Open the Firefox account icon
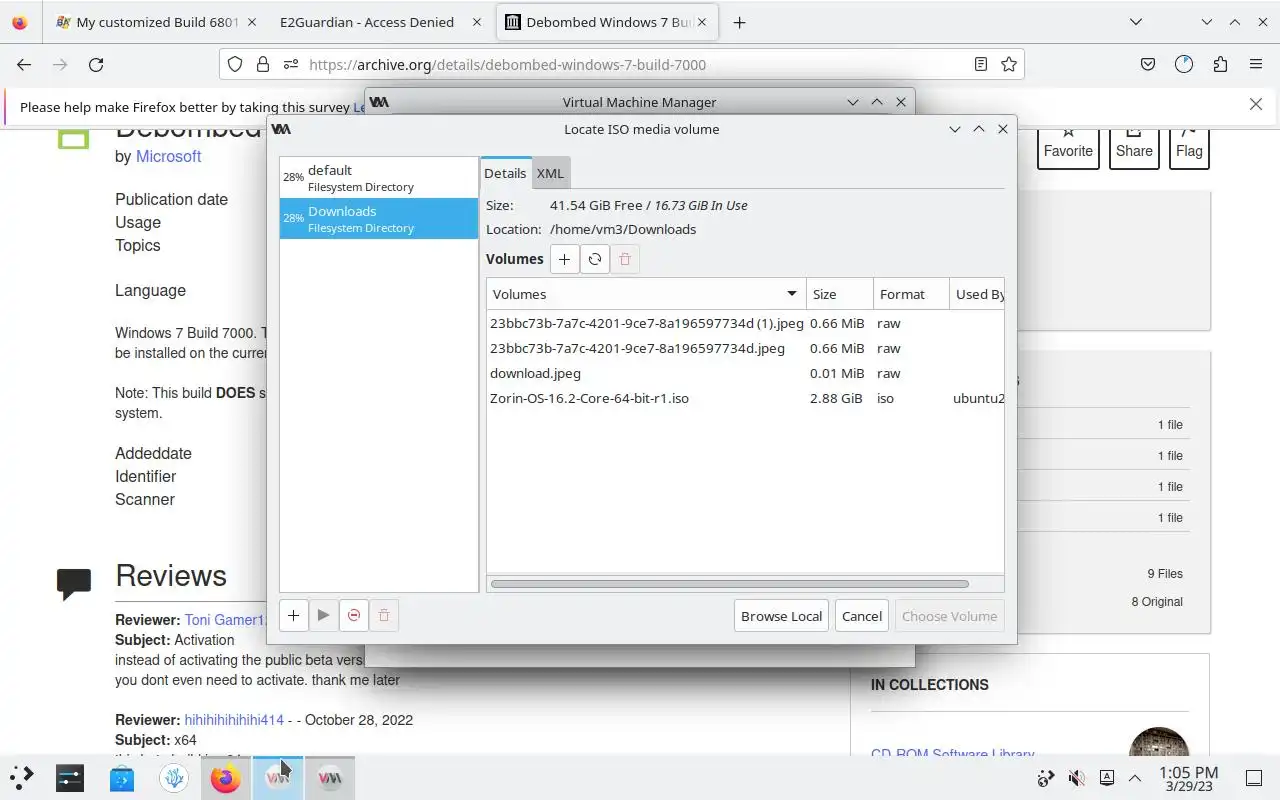 [x=1184, y=64]
